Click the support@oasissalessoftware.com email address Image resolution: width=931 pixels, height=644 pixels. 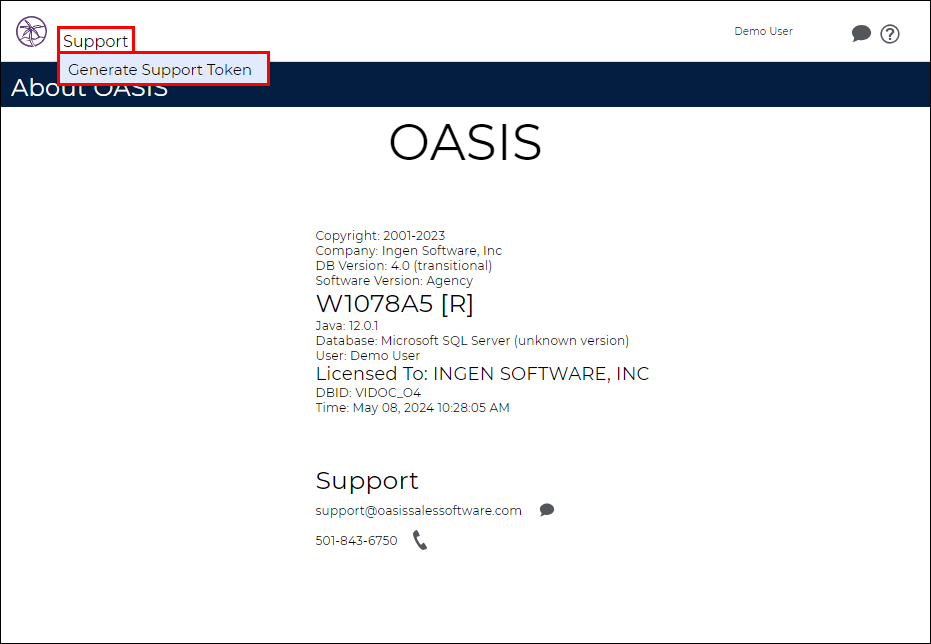coord(419,510)
